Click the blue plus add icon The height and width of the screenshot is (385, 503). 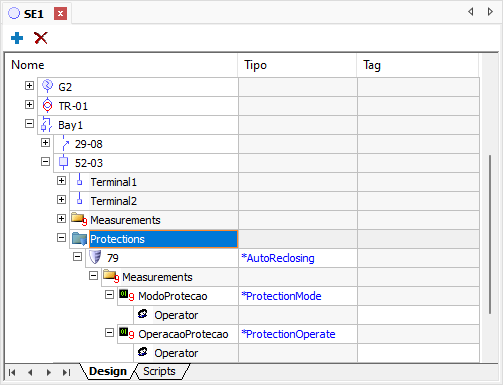pyautogui.click(x=17, y=38)
